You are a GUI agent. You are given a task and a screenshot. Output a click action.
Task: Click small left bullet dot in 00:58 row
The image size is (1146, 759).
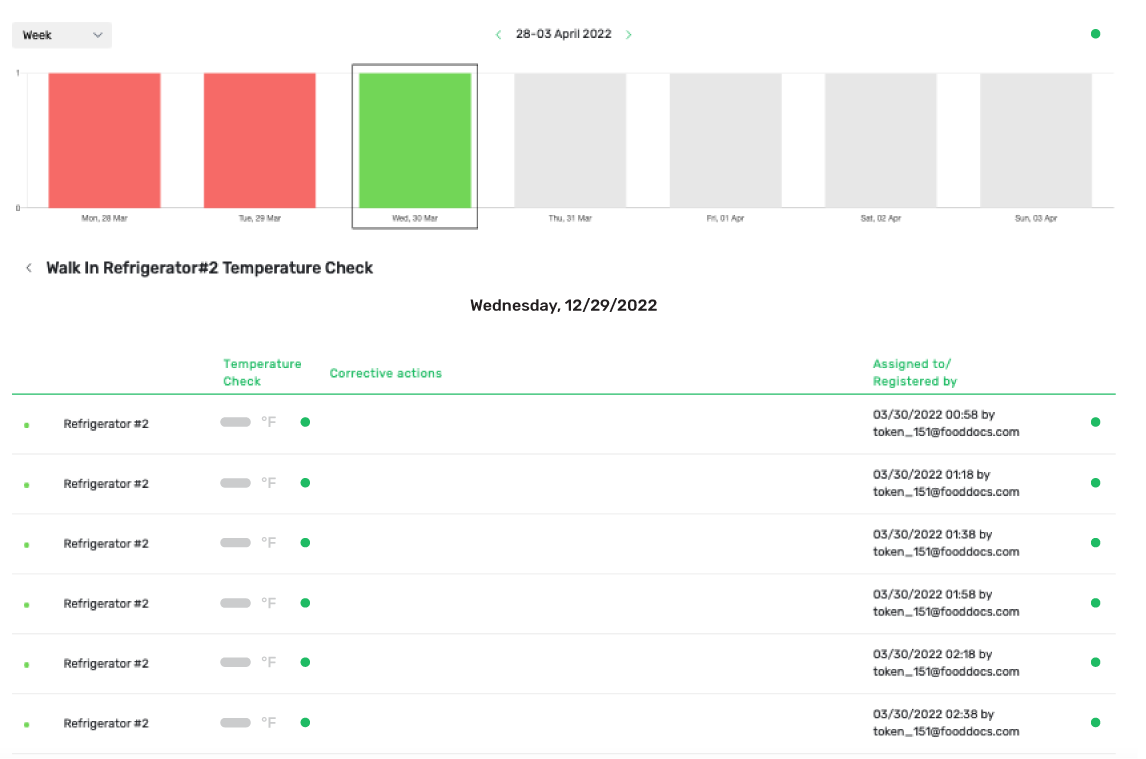pyautogui.click(x=27, y=425)
